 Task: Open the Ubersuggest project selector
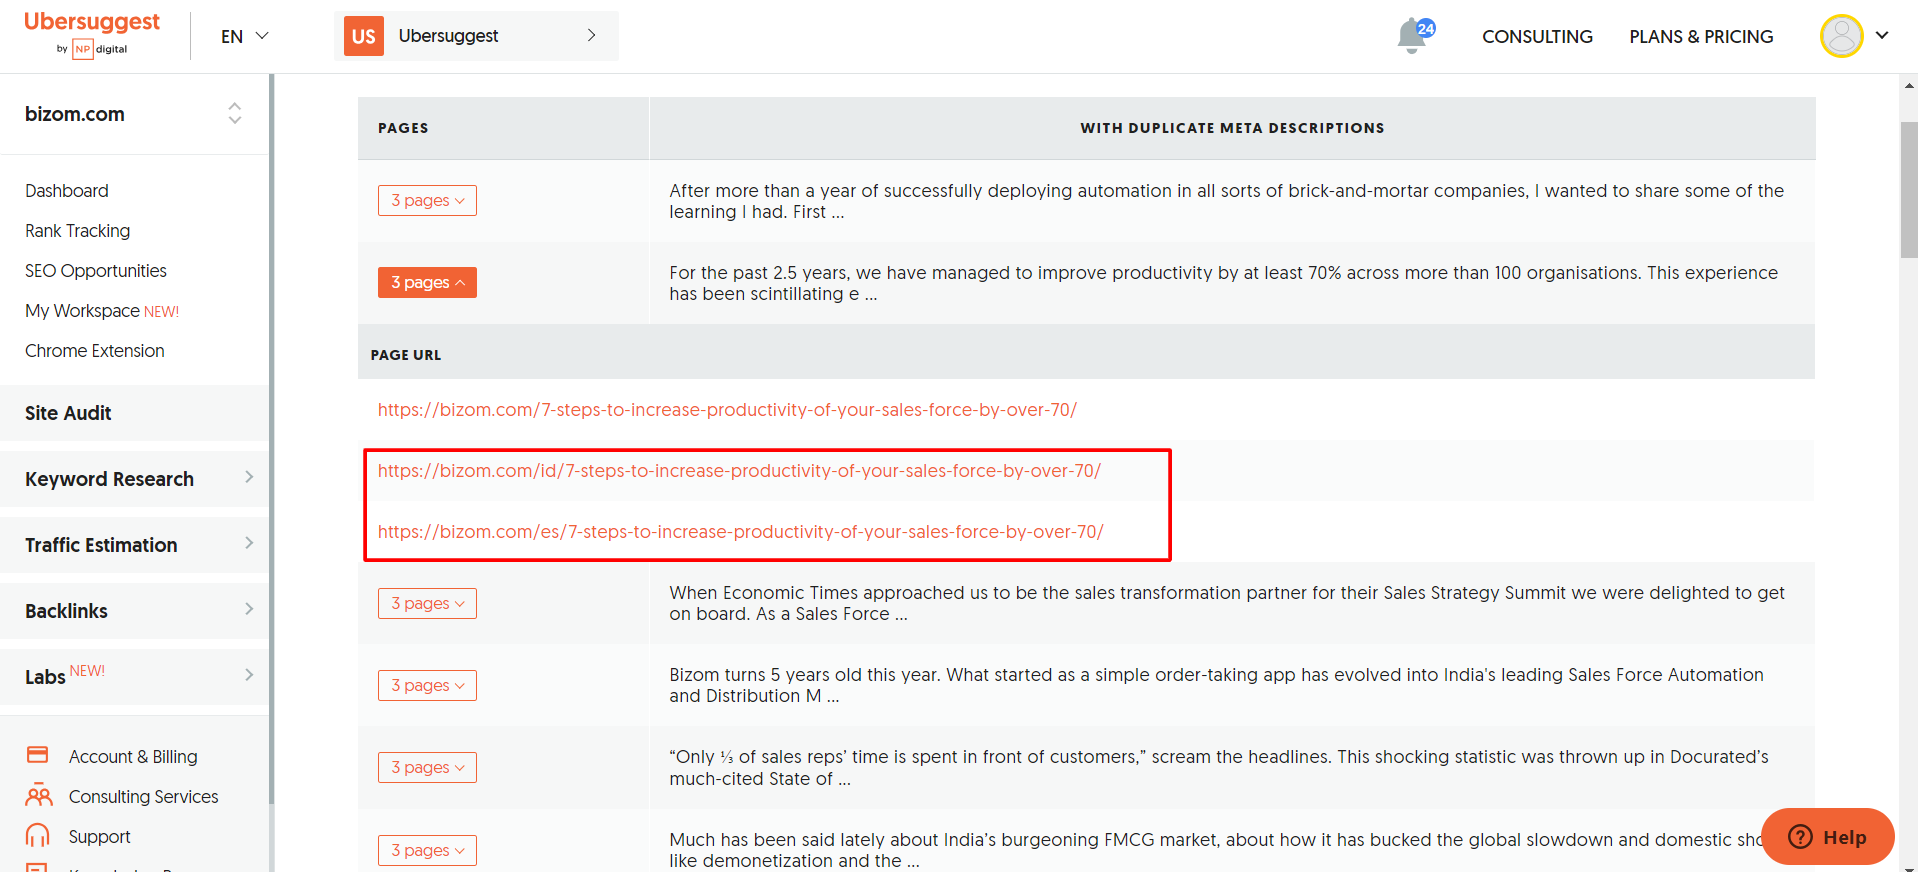476,36
